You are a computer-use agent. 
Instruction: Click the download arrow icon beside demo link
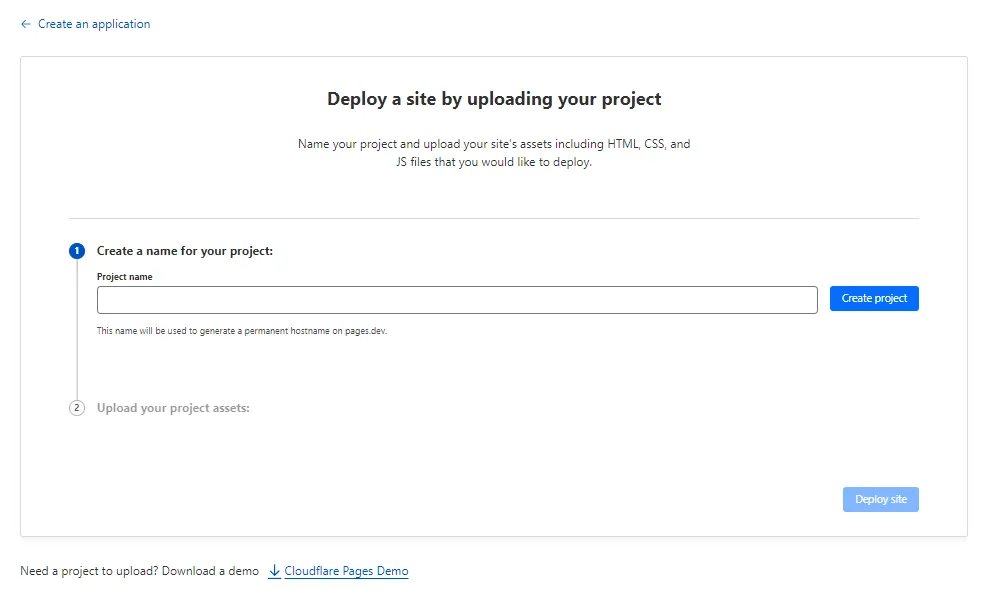(274, 571)
